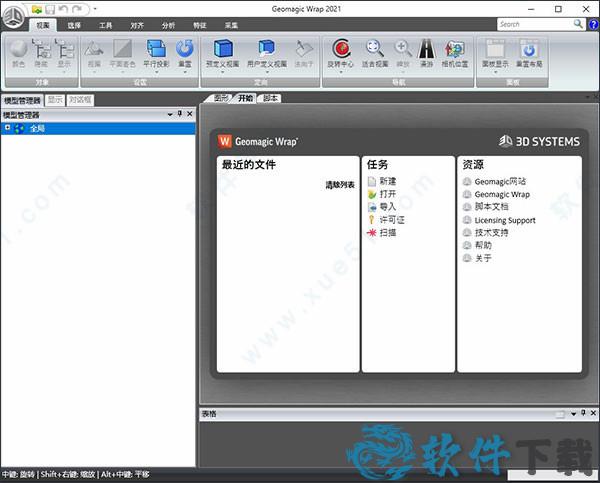Viewport: 600px width, 483px height.
Task: Select the 用户定义视图 user-defined view icon
Action: [266, 49]
